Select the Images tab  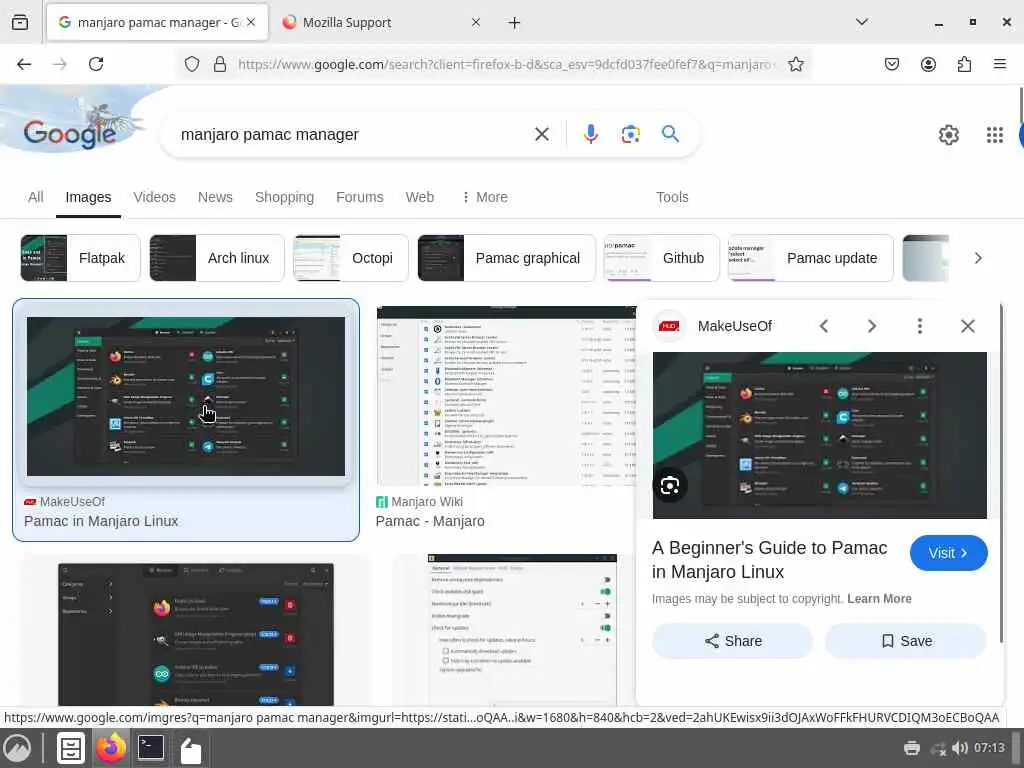(88, 197)
